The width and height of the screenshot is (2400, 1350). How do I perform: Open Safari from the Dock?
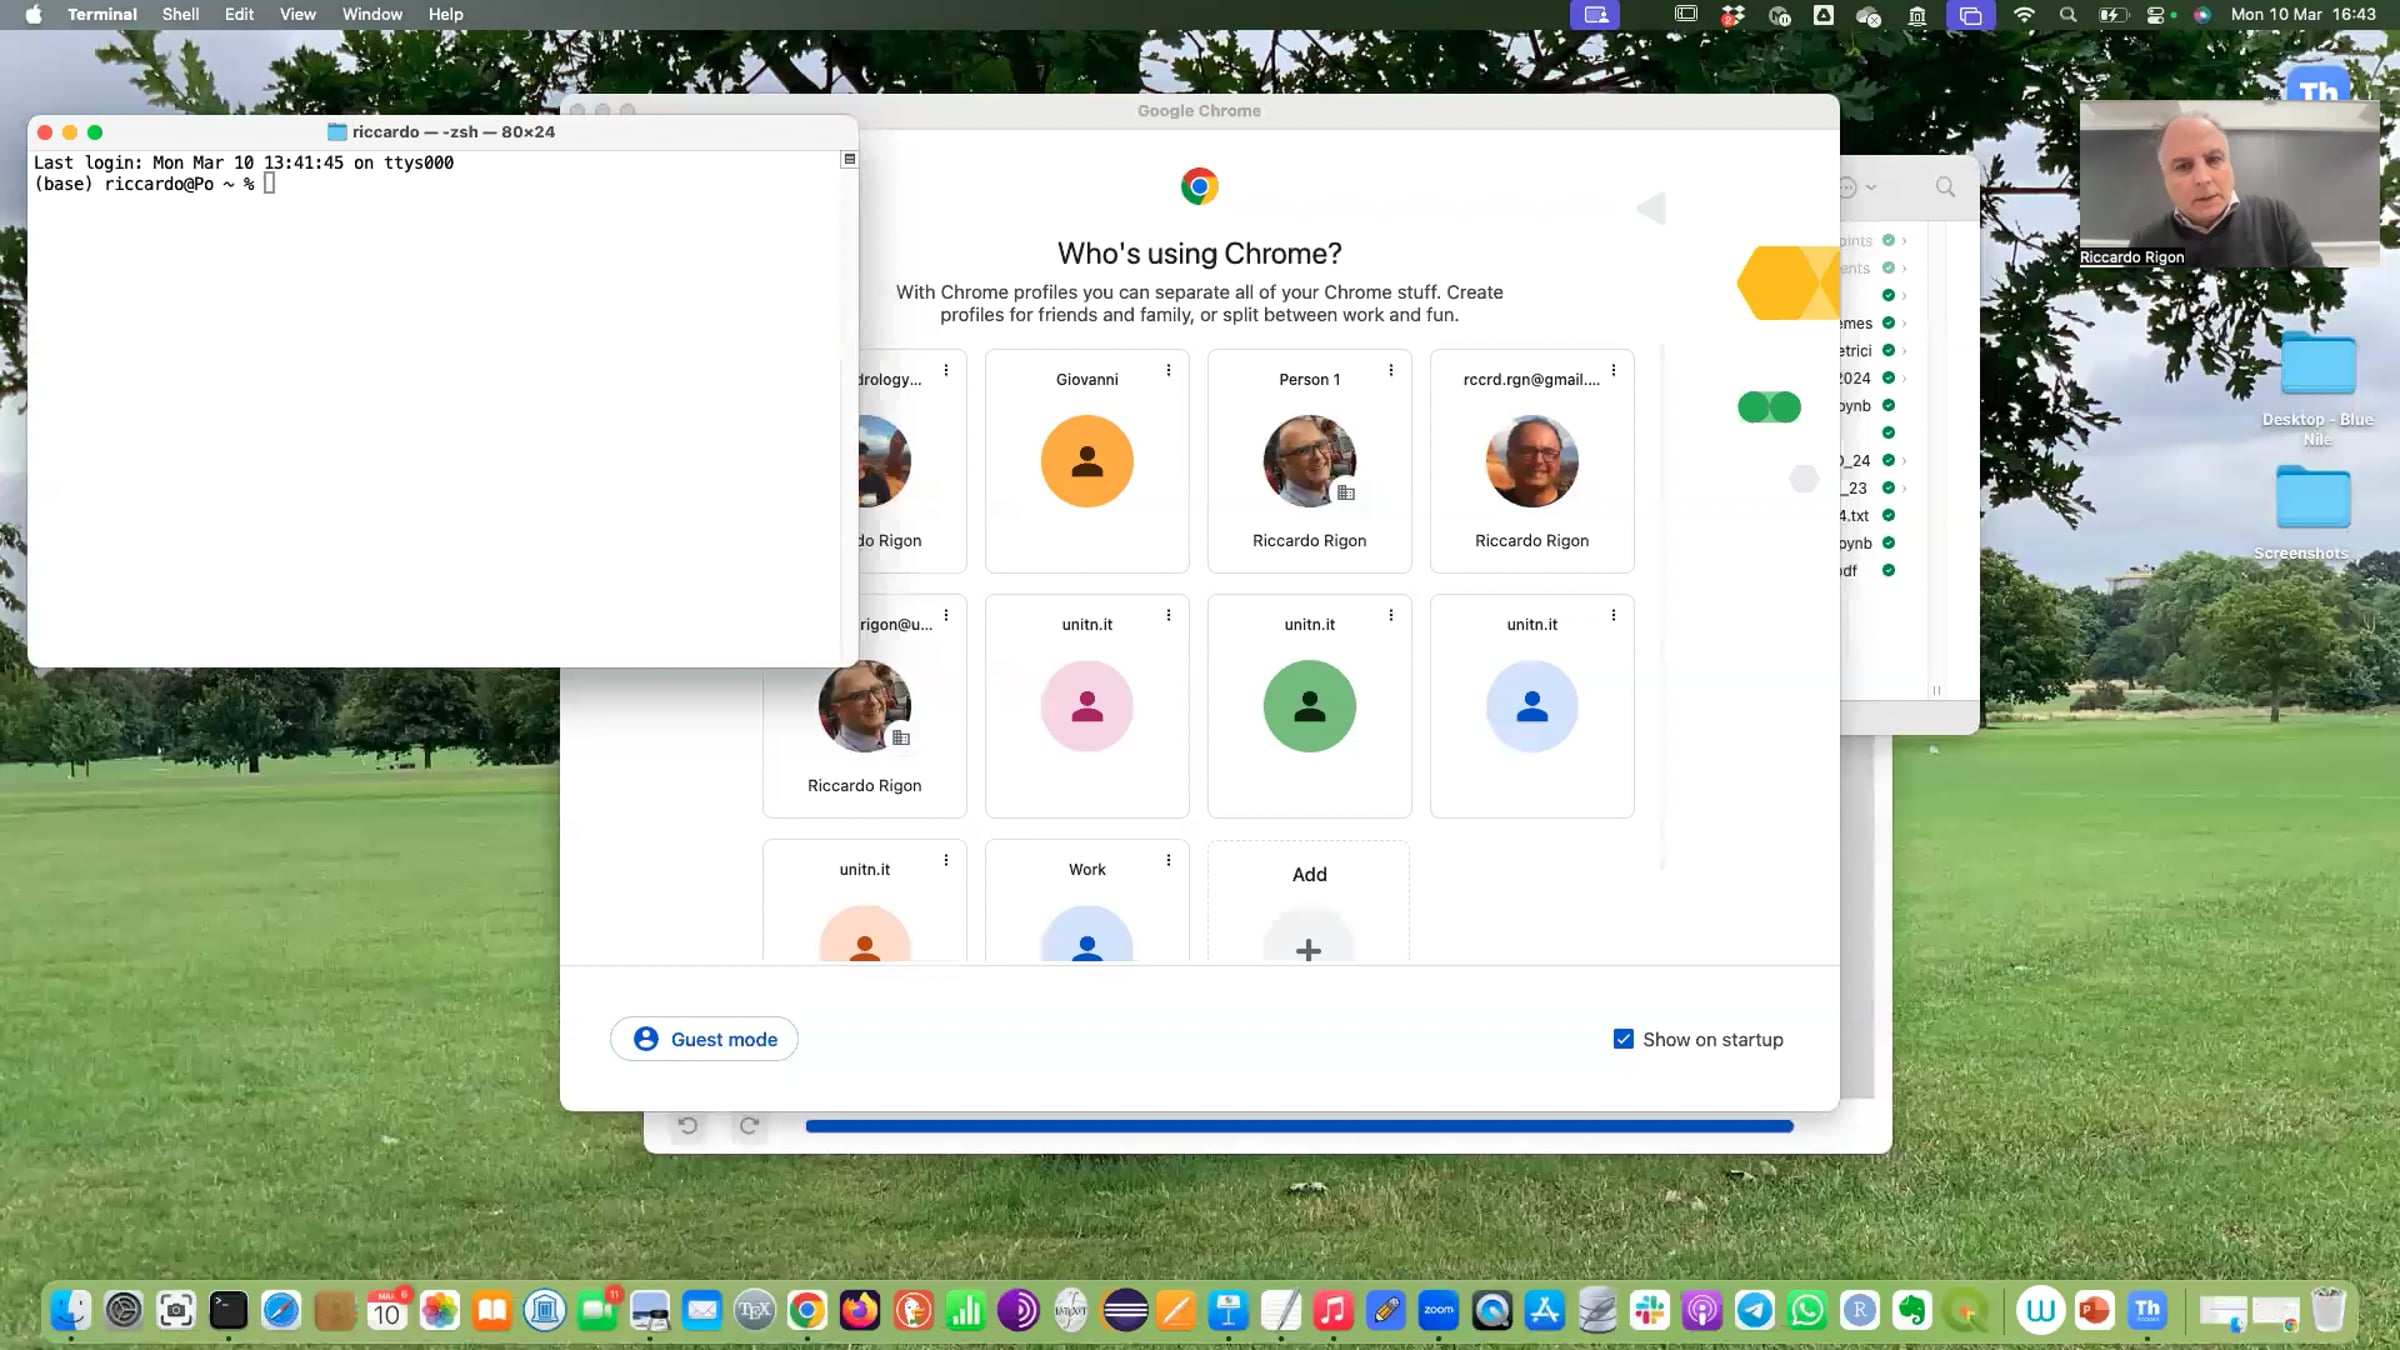pyautogui.click(x=281, y=1310)
